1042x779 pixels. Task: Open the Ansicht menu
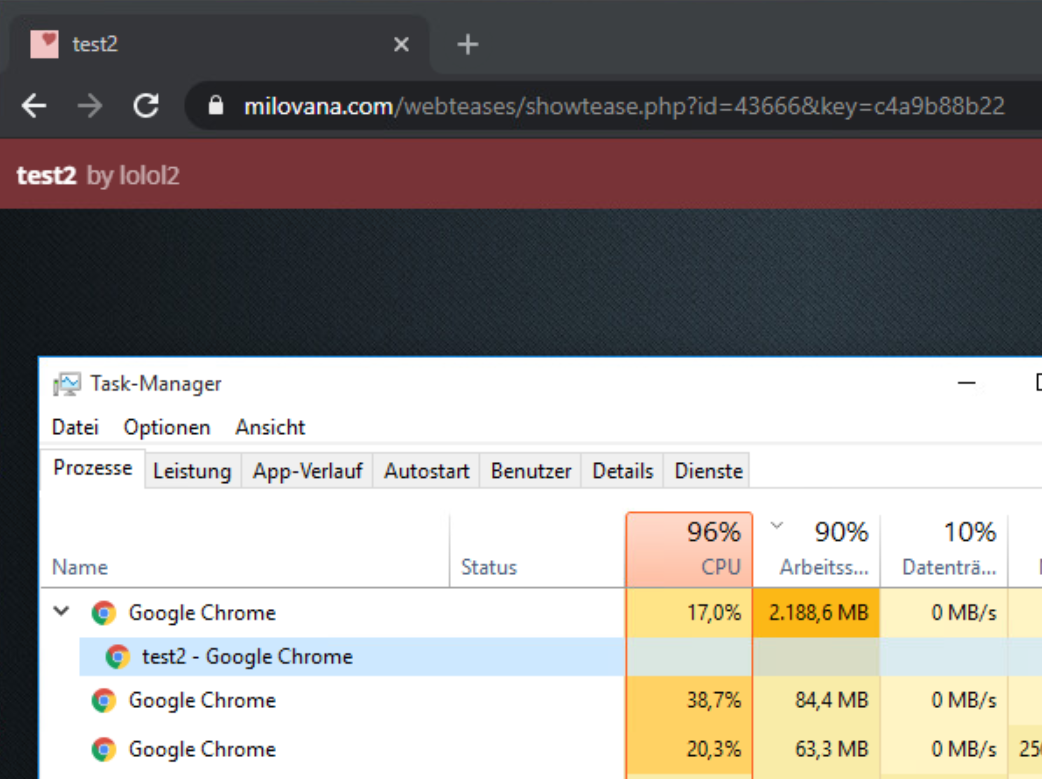(270, 427)
